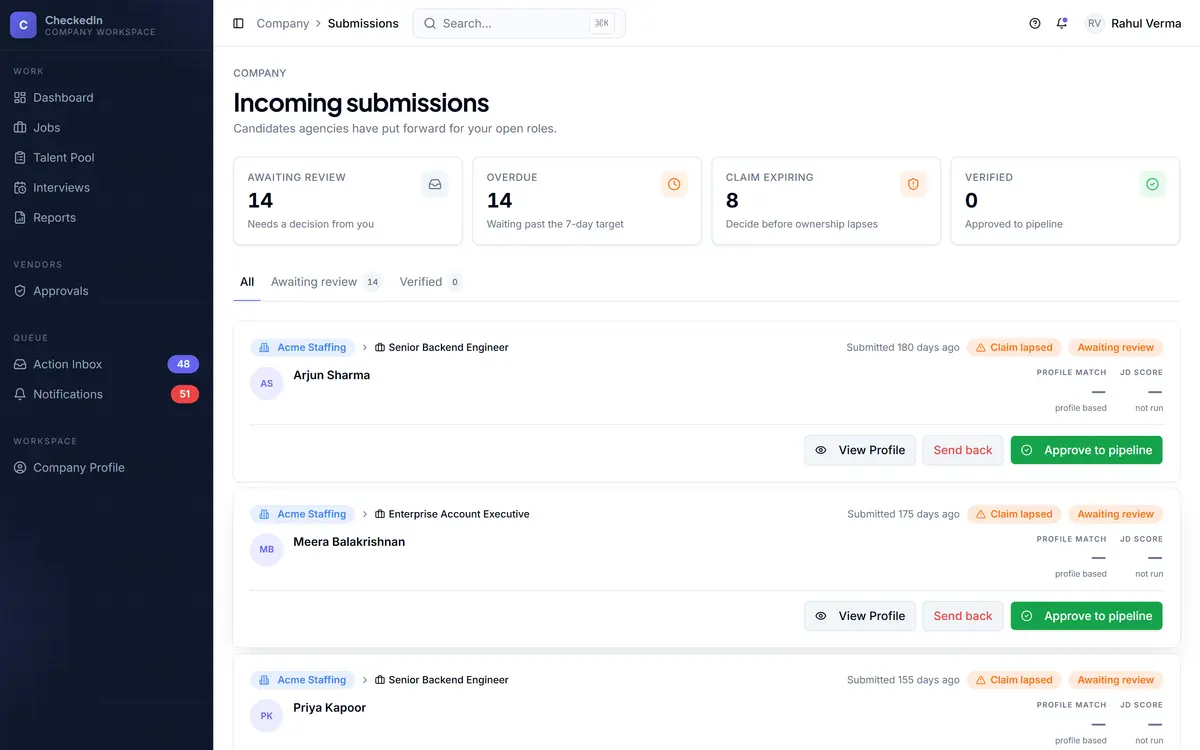Image resolution: width=1200 pixels, height=750 pixels.
Task: Click the MB avatar for Meera Balakrishnan
Action: tap(267, 550)
